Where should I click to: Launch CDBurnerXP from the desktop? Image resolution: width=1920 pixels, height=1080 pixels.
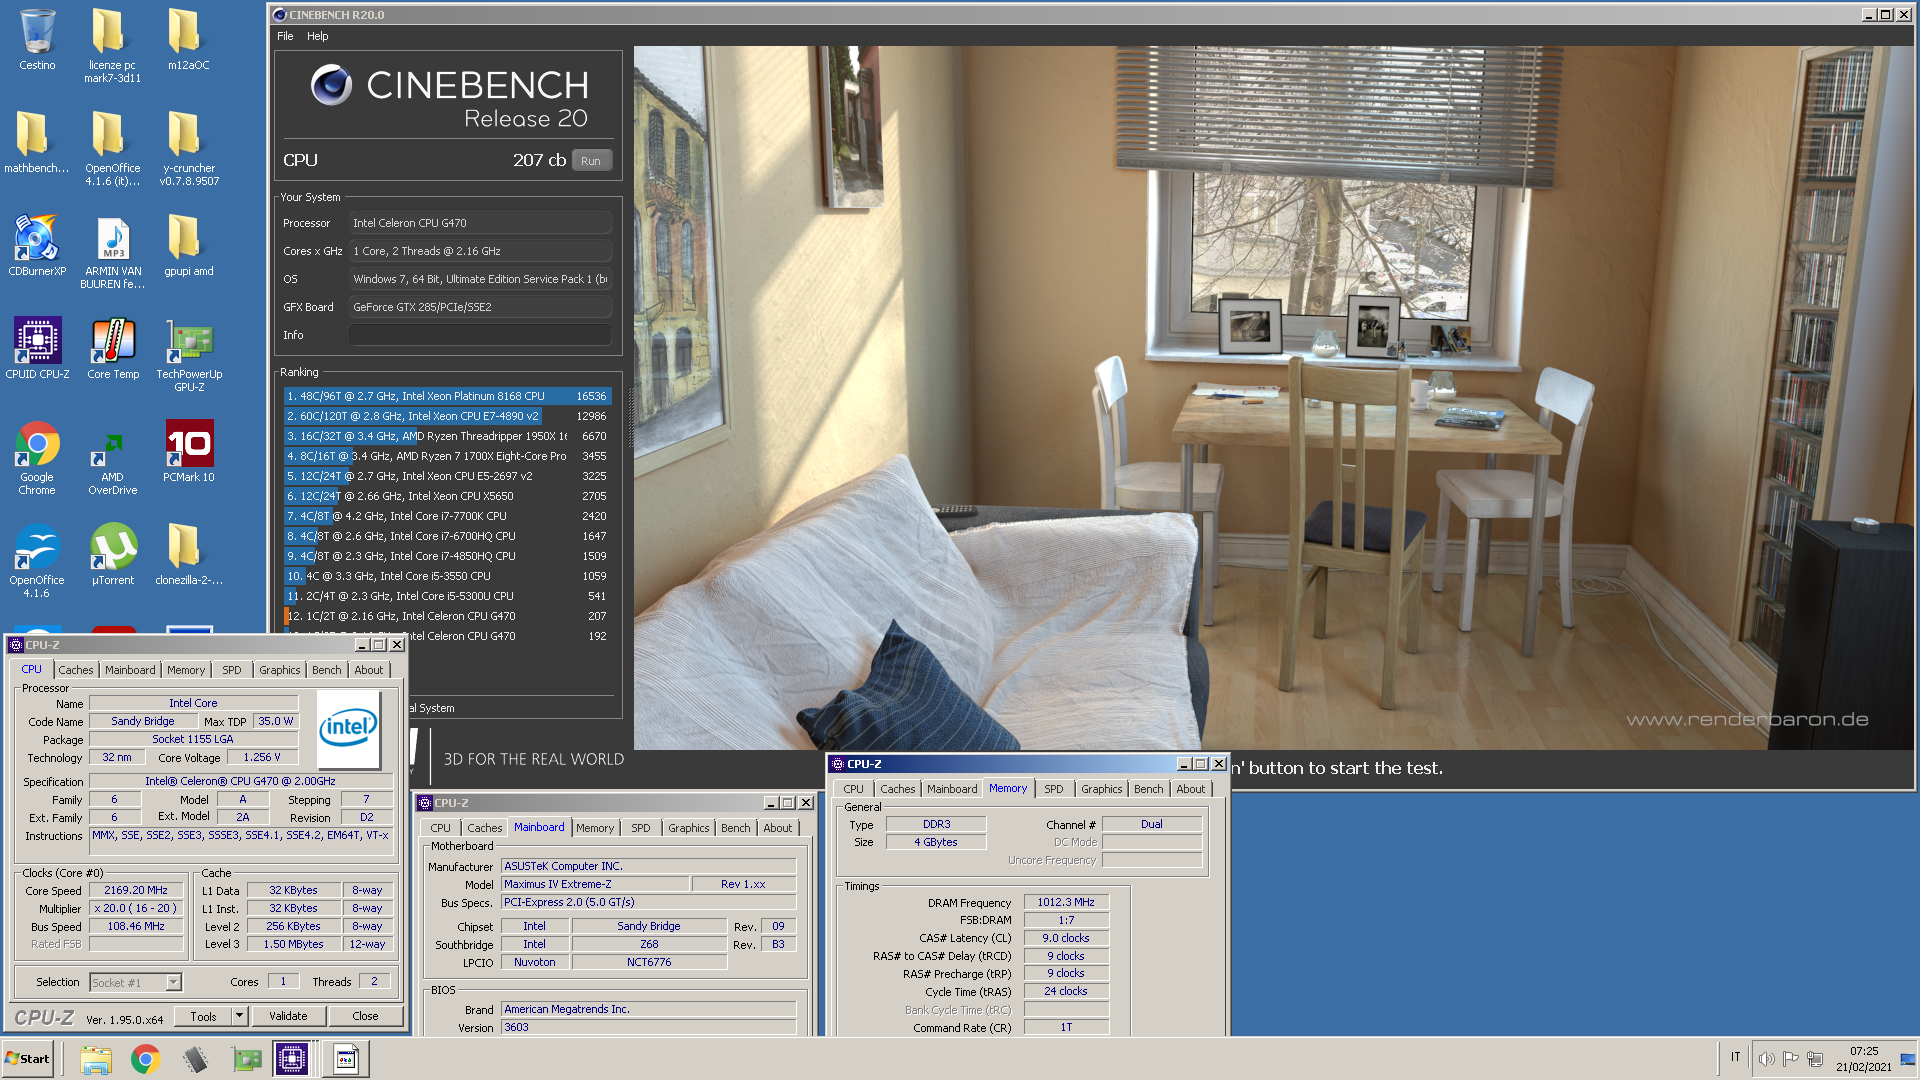click(37, 245)
